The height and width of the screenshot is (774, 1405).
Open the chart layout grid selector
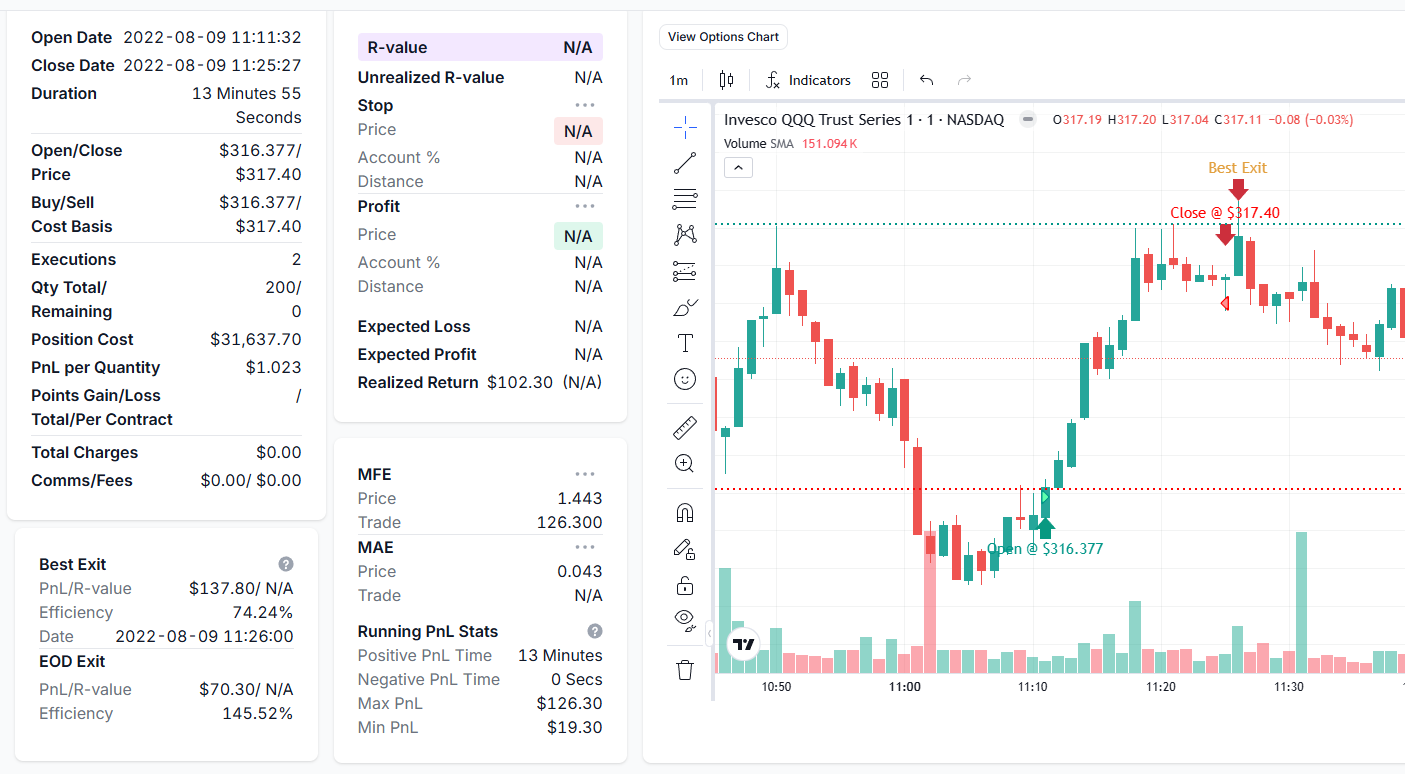(880, 80)
